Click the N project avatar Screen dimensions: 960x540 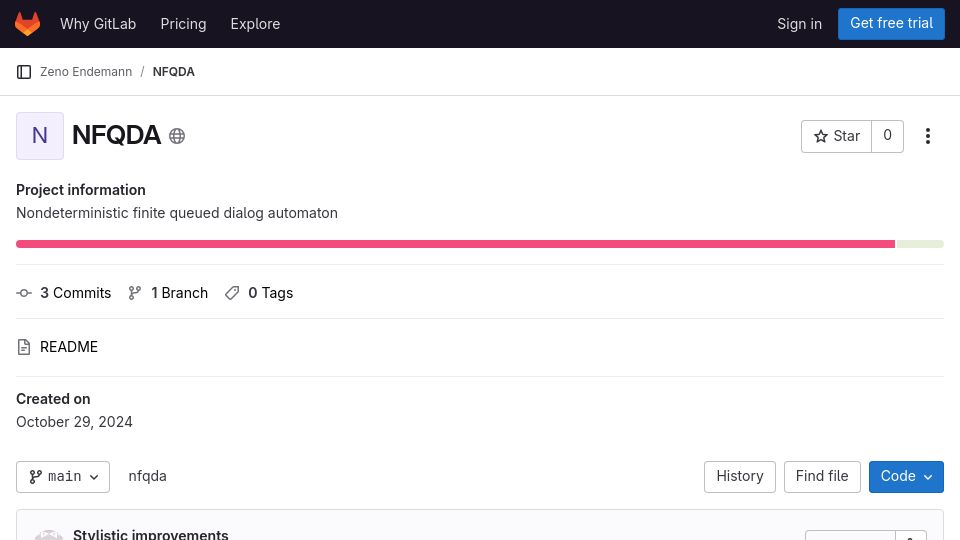[x=40, y=136]
